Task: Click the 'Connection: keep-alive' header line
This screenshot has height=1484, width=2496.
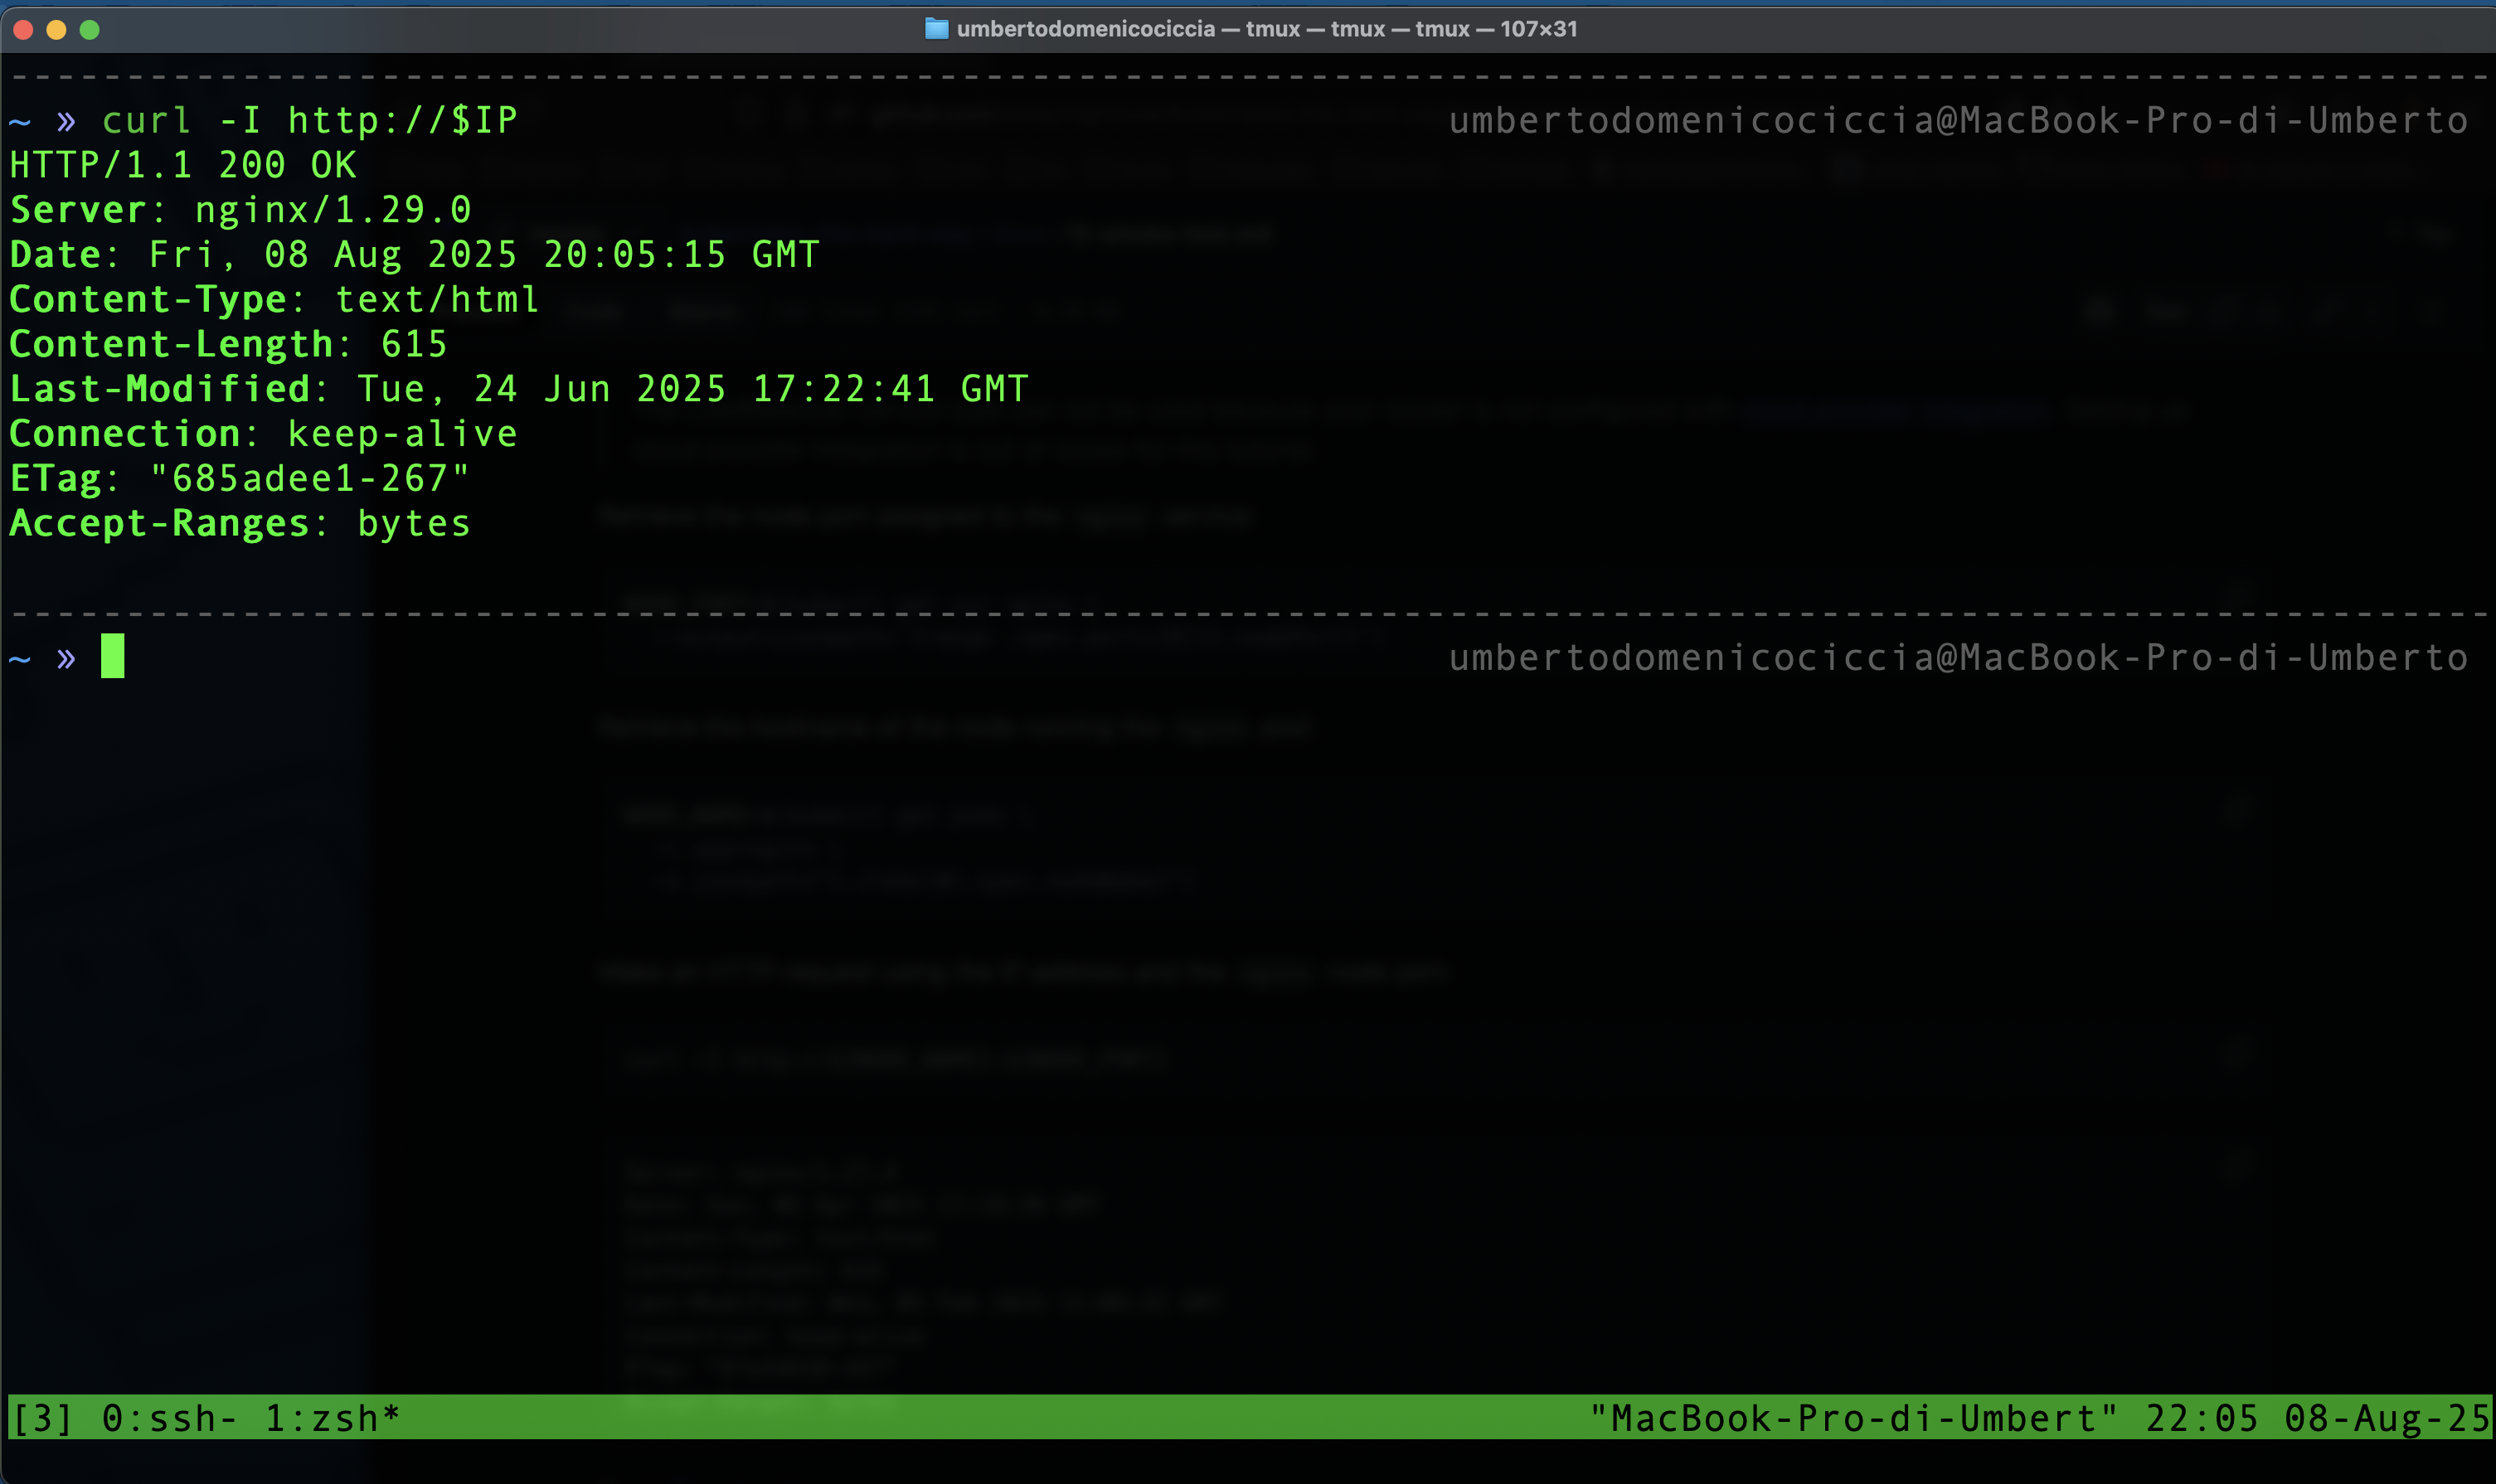Action: pos(264,434)
